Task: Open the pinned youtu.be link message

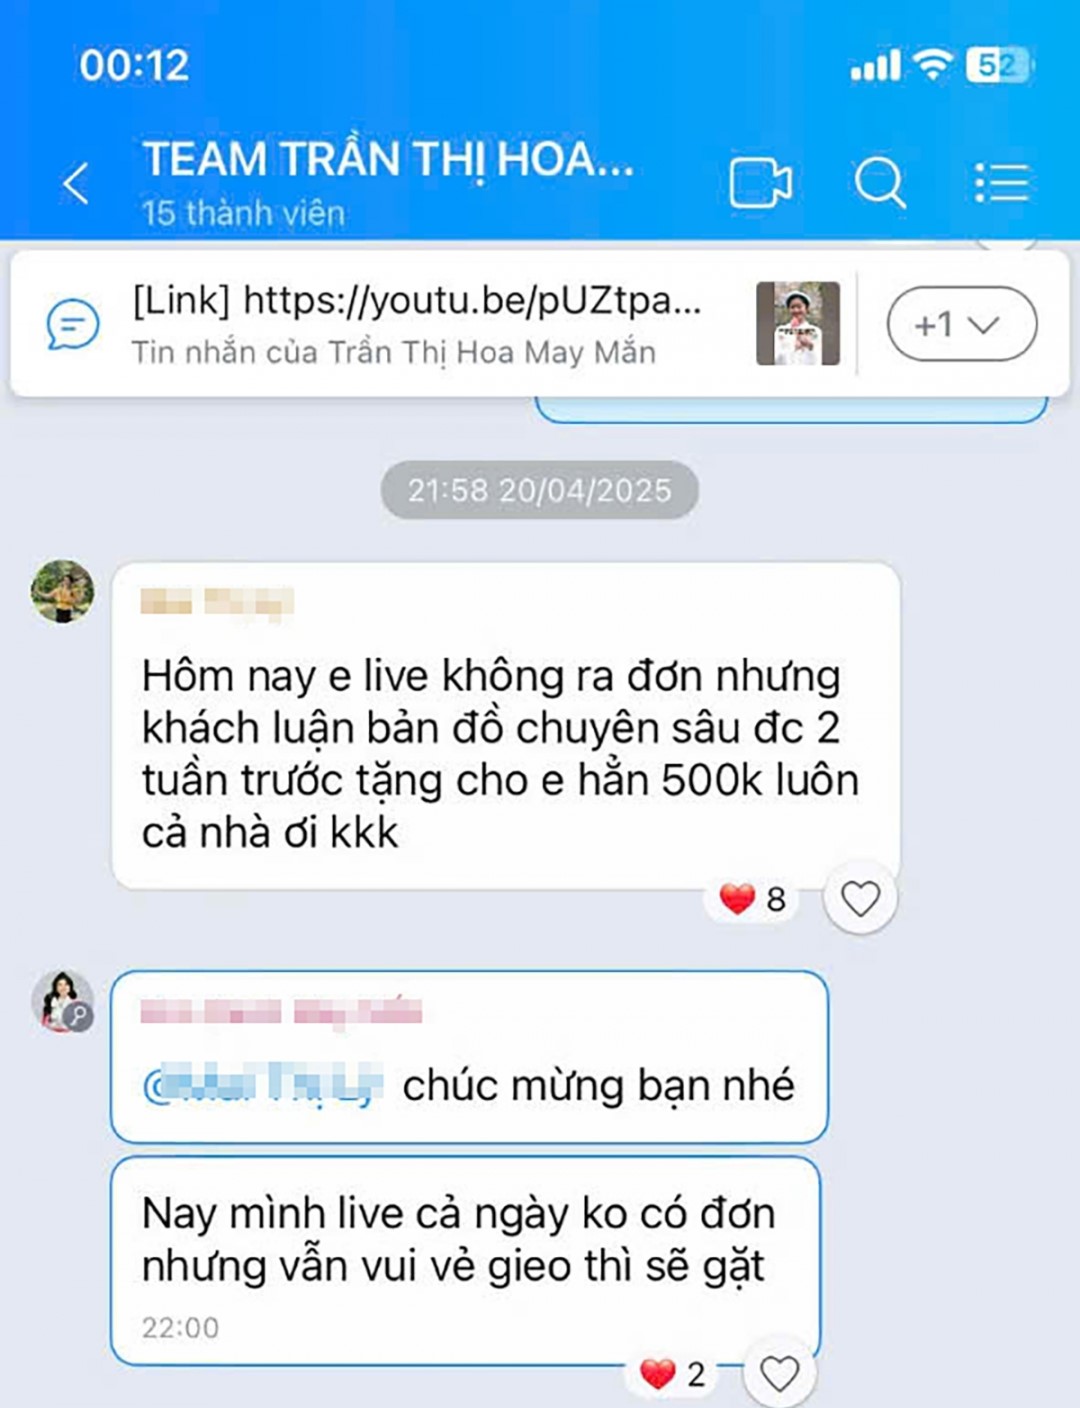Action: pos(417,324)
